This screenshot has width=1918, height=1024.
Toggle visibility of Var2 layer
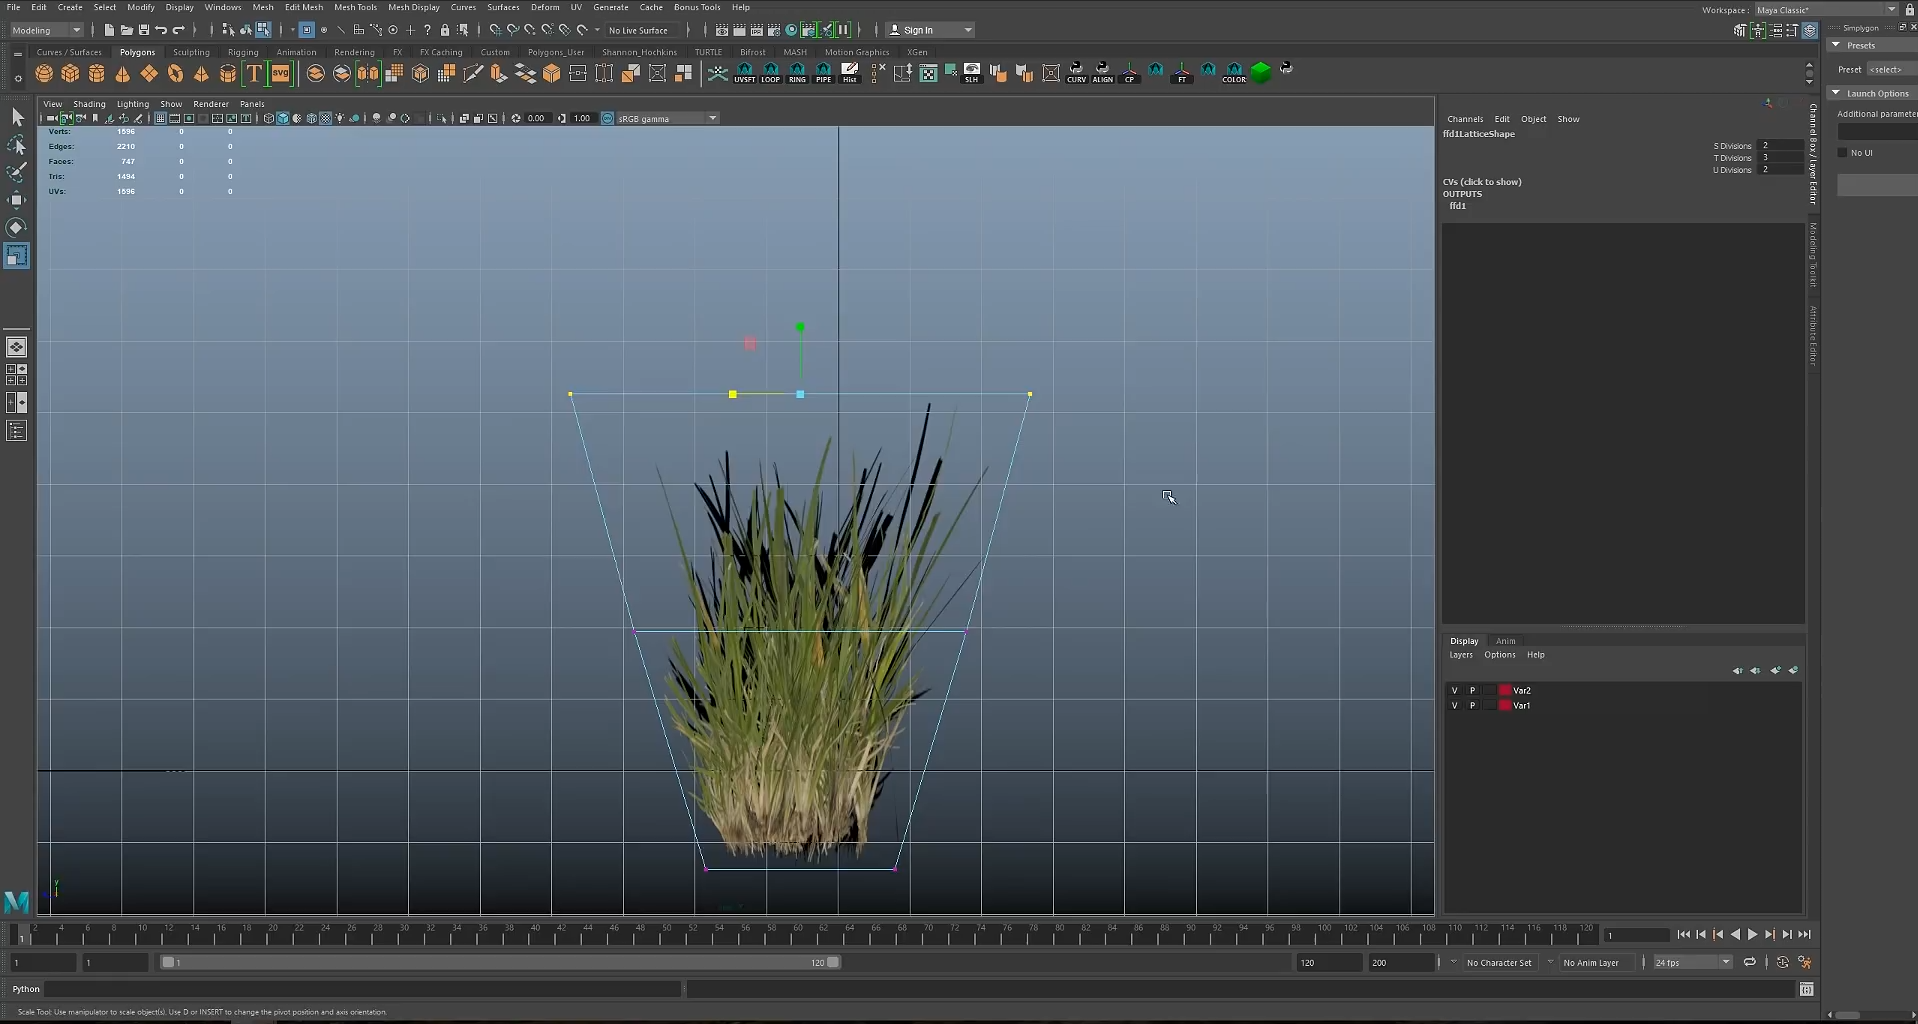1454,690
